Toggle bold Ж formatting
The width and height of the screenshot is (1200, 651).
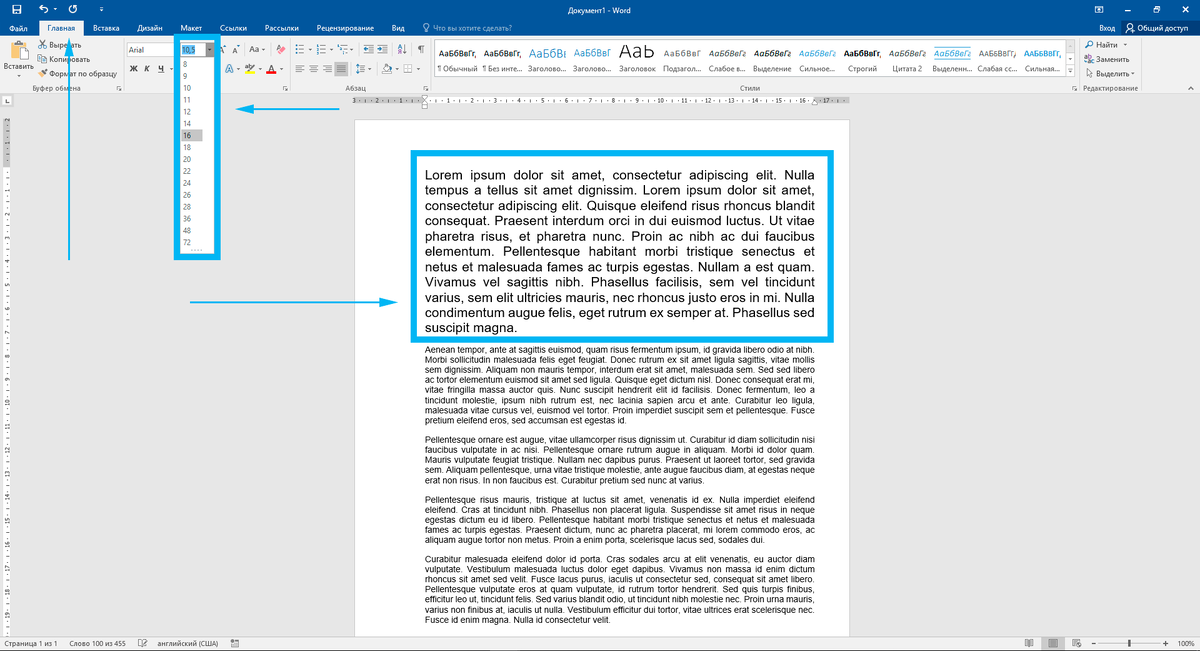click(133, 69)
